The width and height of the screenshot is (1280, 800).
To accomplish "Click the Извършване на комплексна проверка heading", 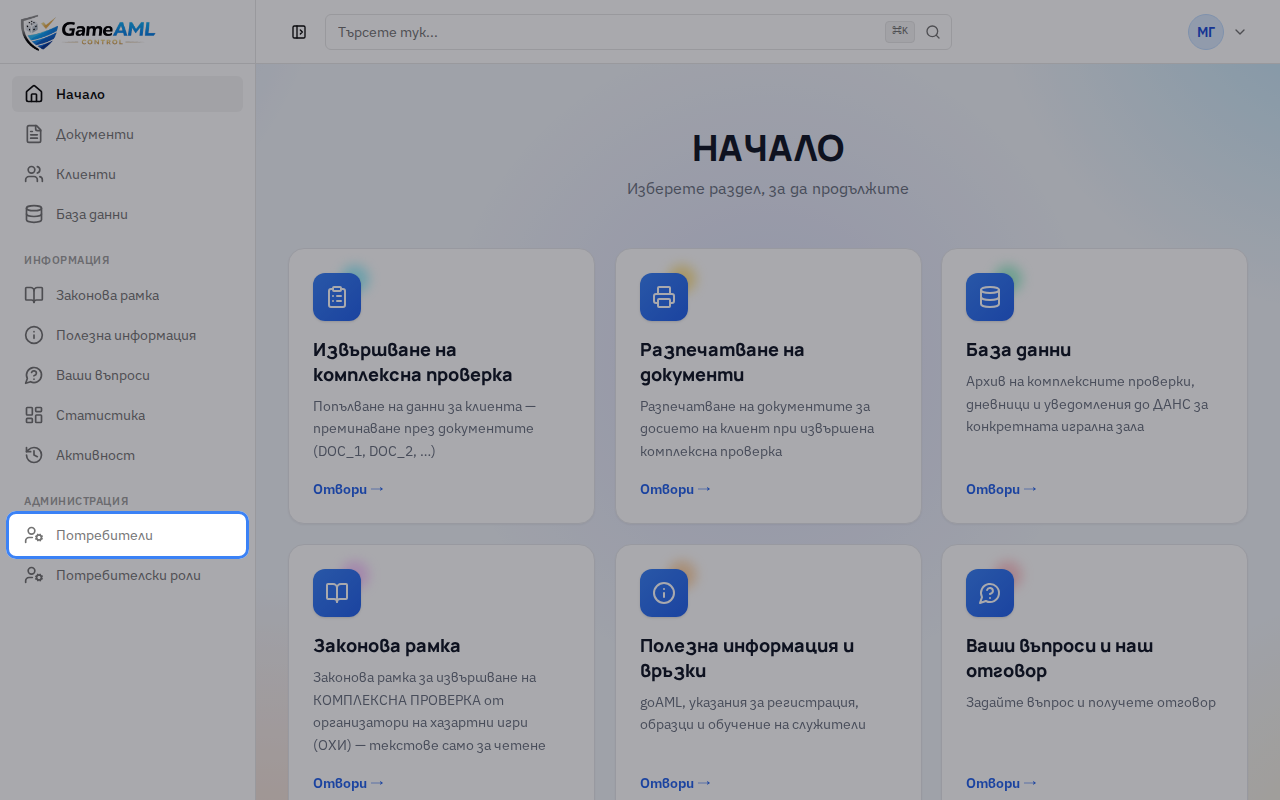I will (x=413, y=362).
